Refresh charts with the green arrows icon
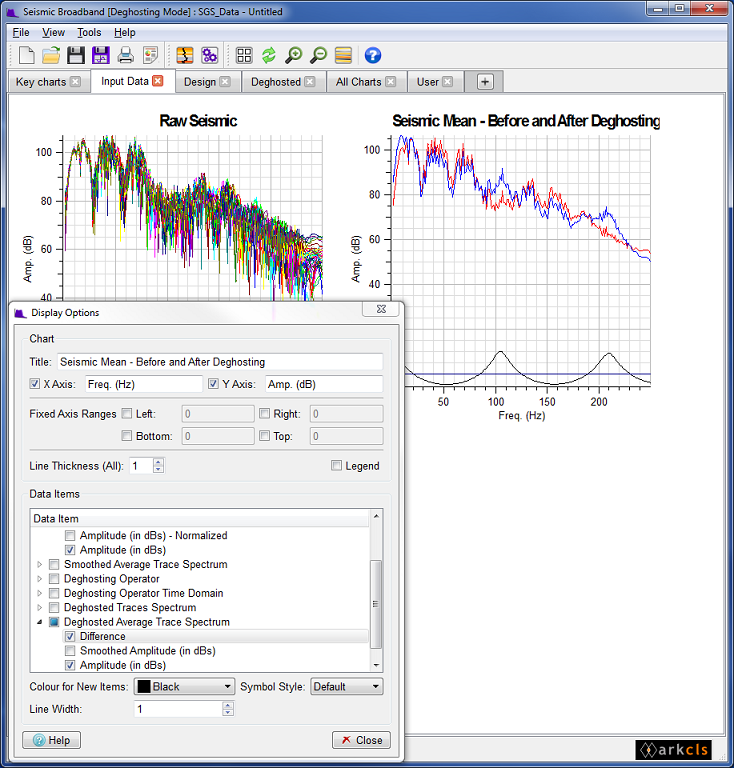 coord(268,55)
